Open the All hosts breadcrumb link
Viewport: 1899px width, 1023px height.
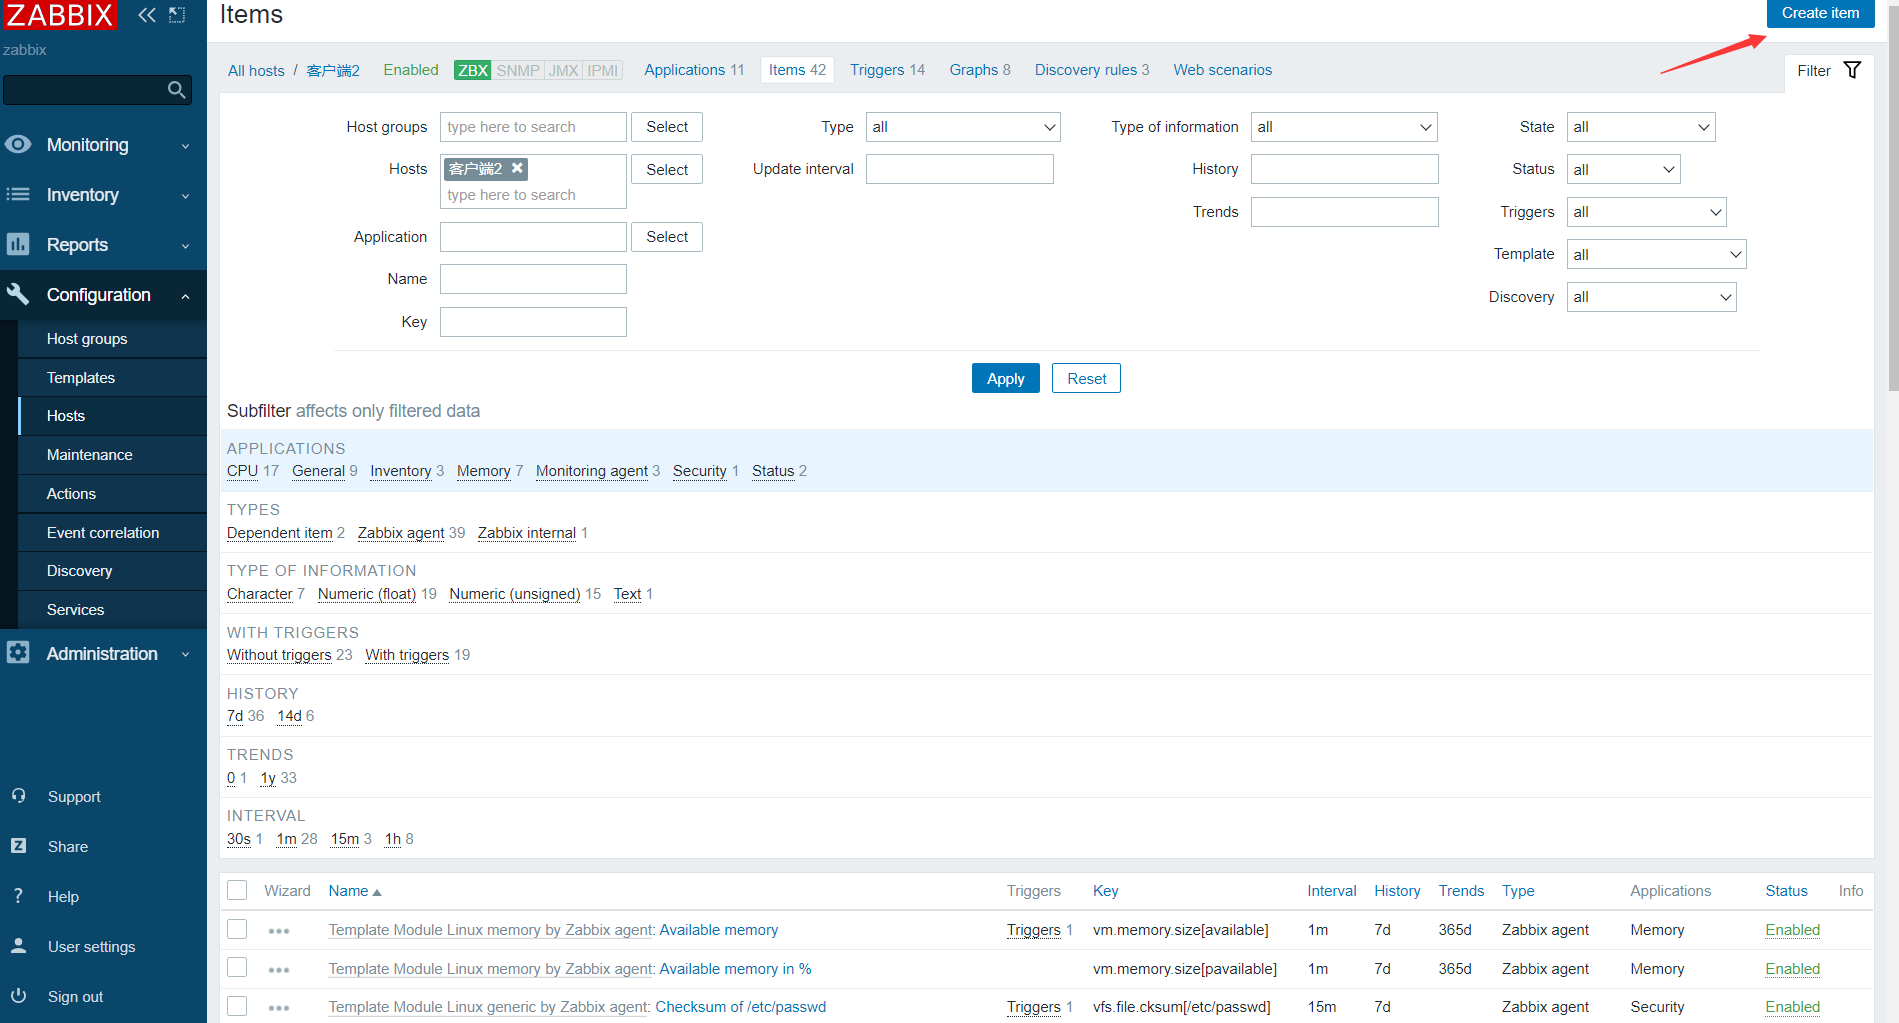(x=256, y=71)
